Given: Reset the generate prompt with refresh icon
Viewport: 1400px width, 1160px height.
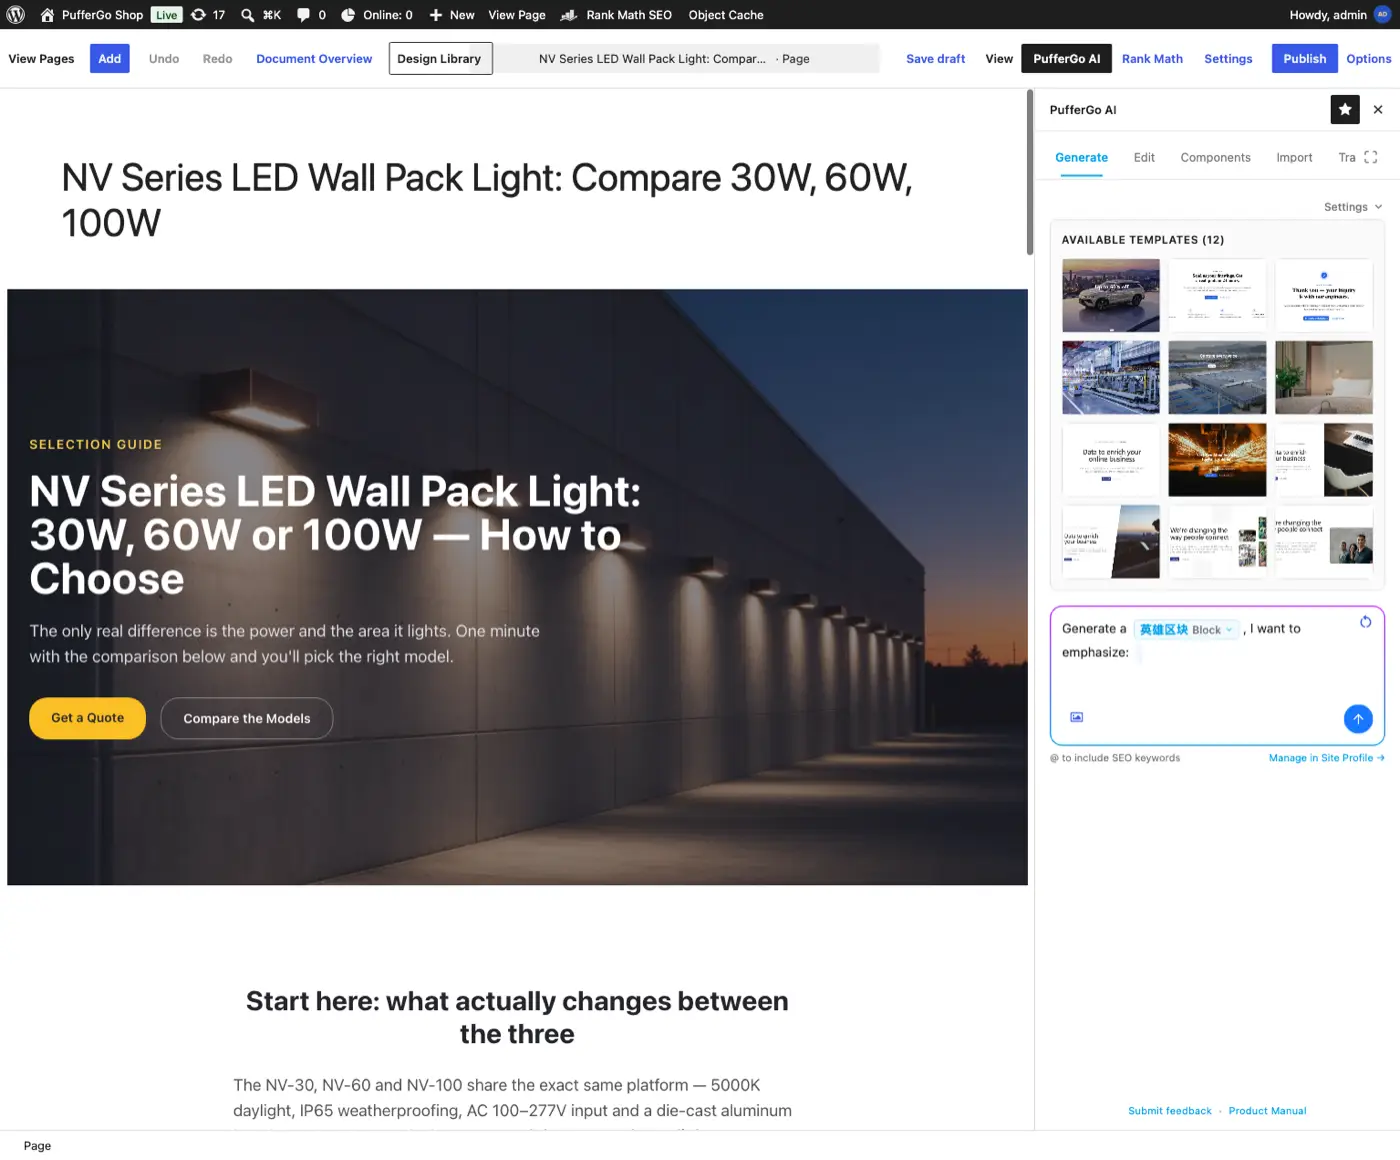Looking at the screenshot, I should pos(1365,622).
